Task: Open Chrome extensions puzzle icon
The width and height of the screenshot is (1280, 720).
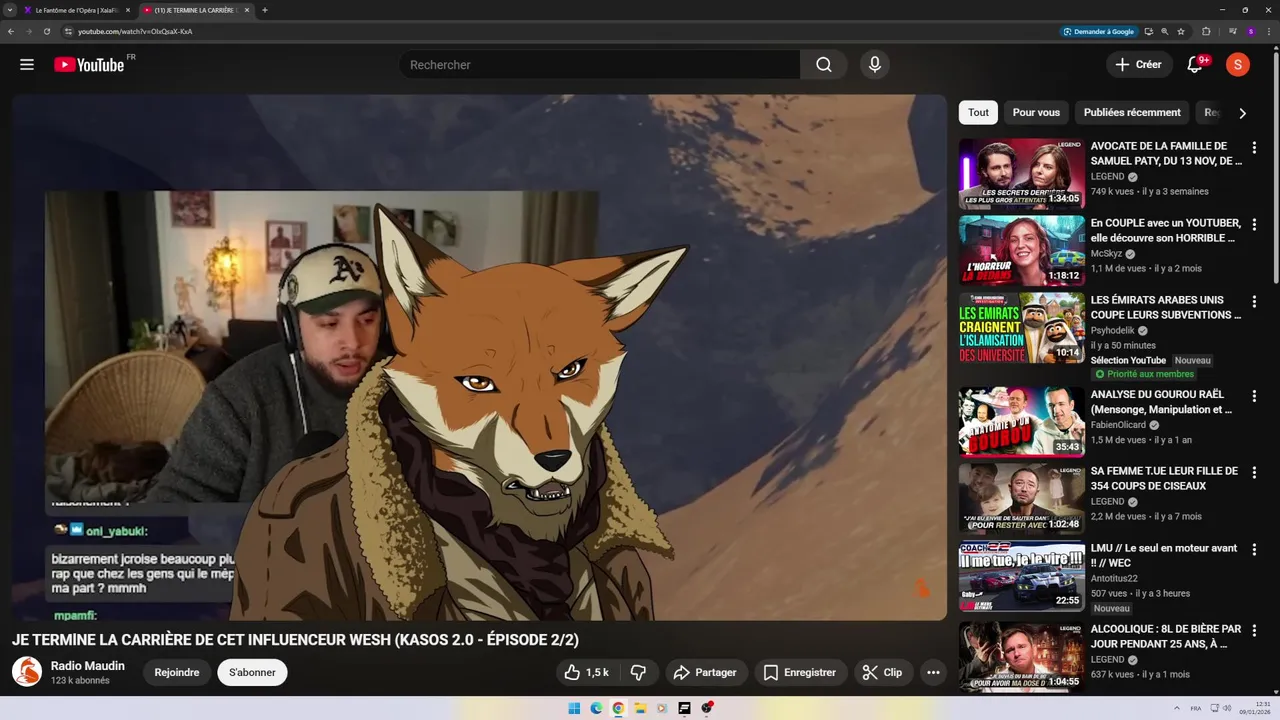Action: [x=1206, y=31]
